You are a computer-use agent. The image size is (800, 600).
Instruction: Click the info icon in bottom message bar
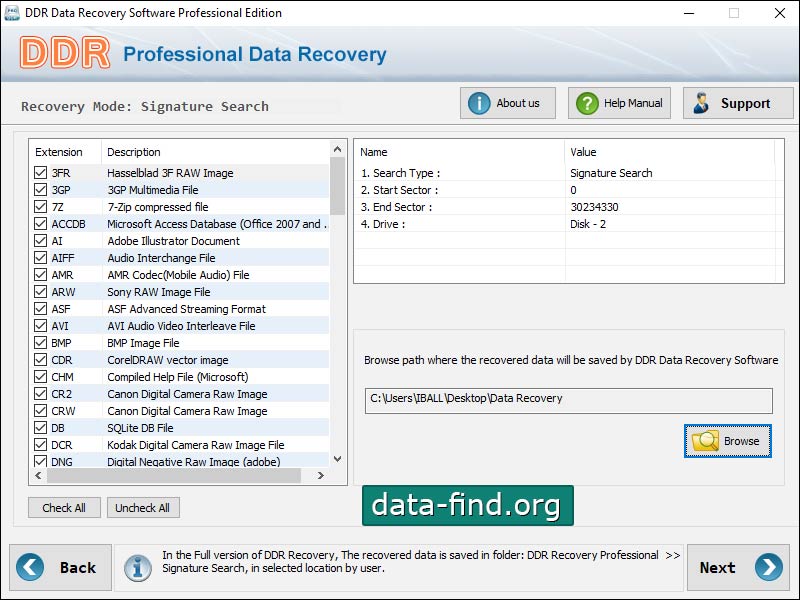[138, 567]
